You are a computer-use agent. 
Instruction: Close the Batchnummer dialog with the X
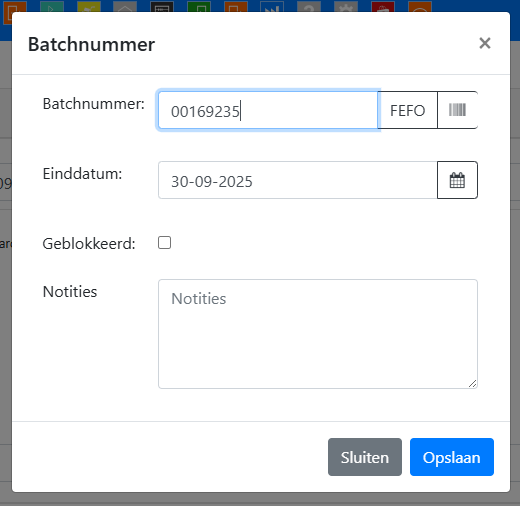click(485, 43)
